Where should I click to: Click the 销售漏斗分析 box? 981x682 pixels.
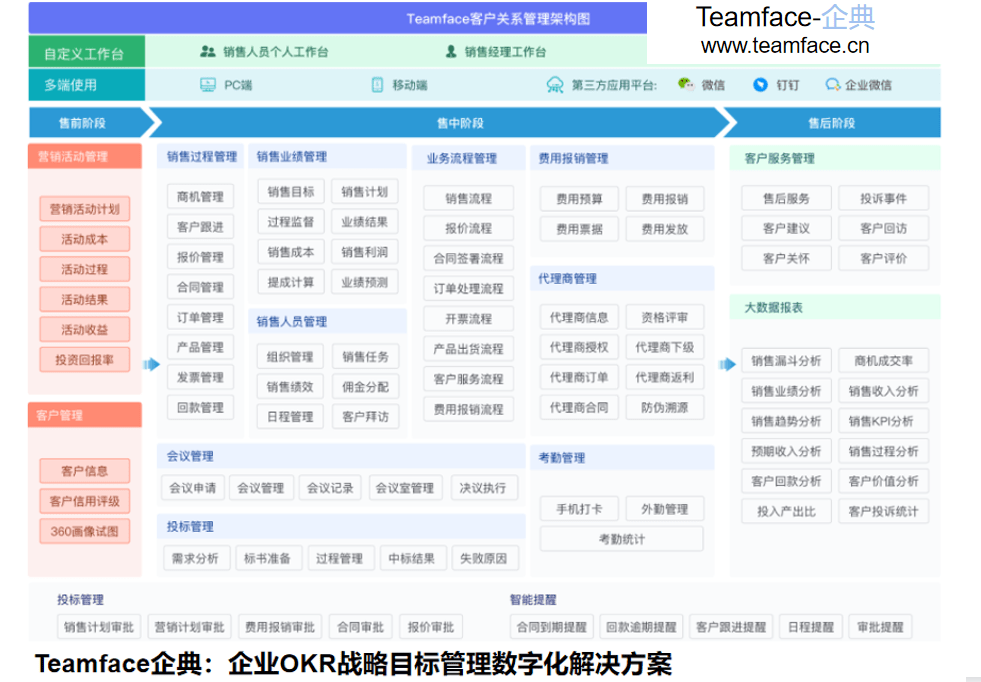coord(786,361)
